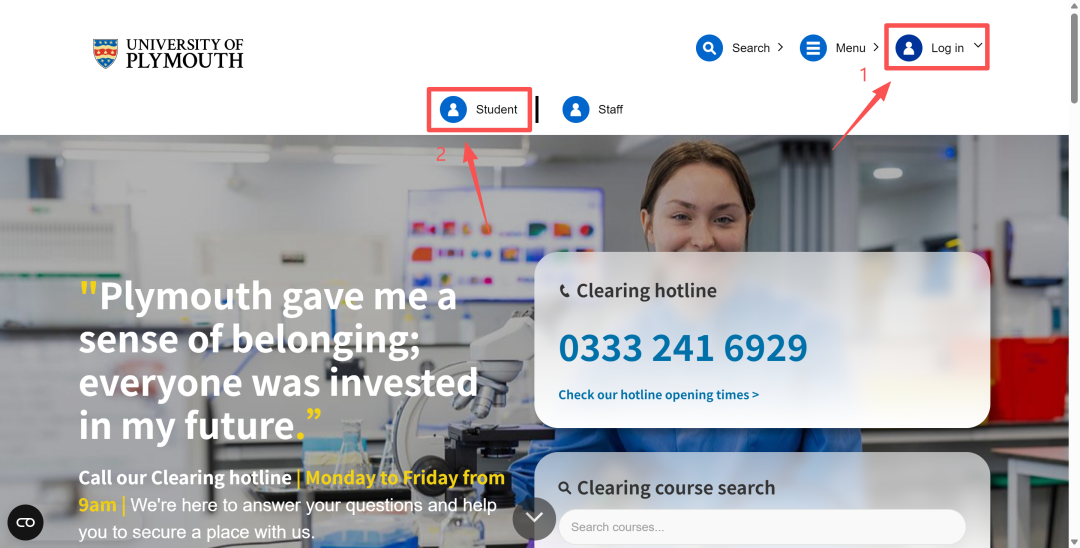Select the Staff login option

(610, 110)
